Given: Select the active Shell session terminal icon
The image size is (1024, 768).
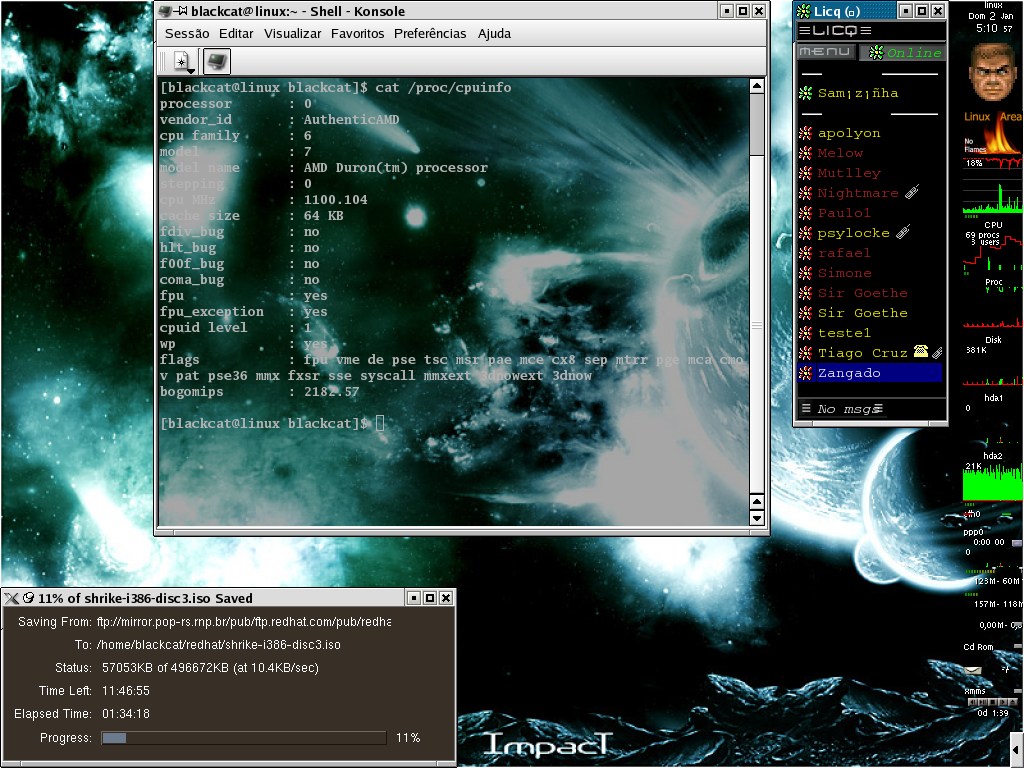Looking at the screenshot, I should point(216,61).
